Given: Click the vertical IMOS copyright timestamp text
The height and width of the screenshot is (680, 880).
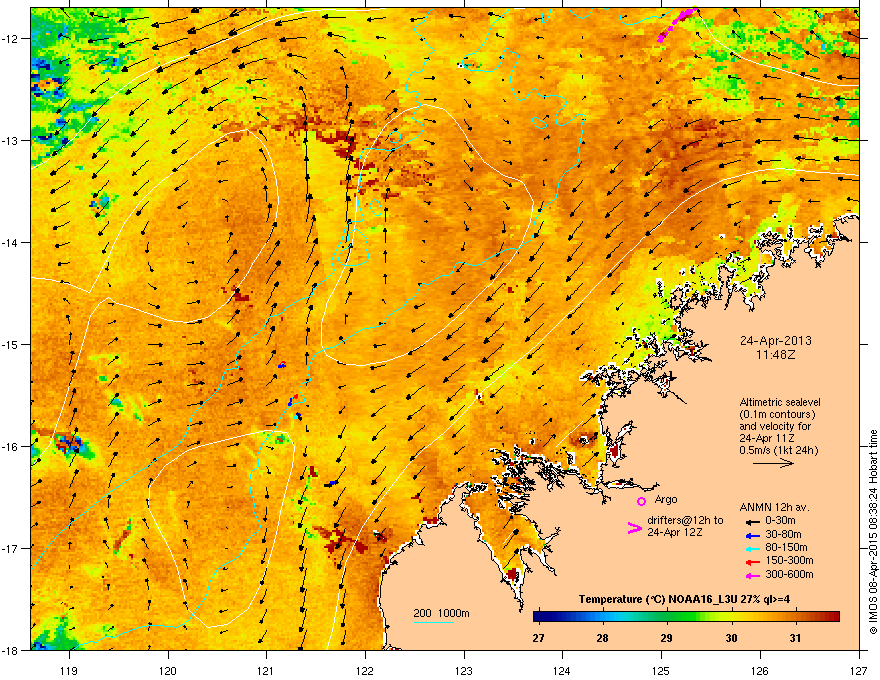Looking at the screenshot, I should pos(873,531).
